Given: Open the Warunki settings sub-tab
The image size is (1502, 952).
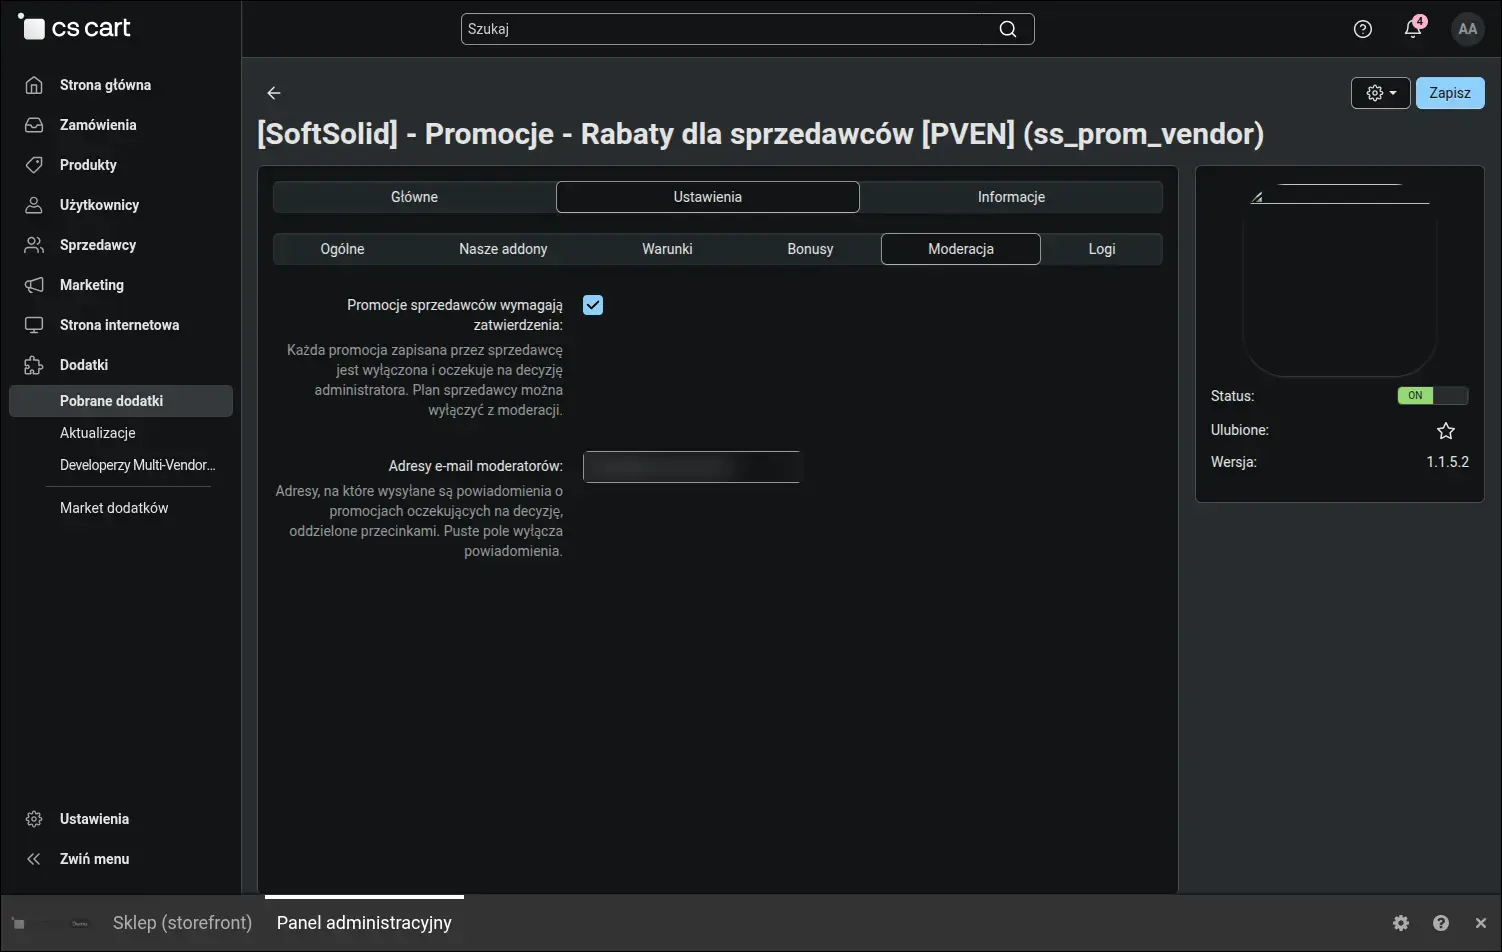Looking at the screenshot, I should click(x=667, y=249).
